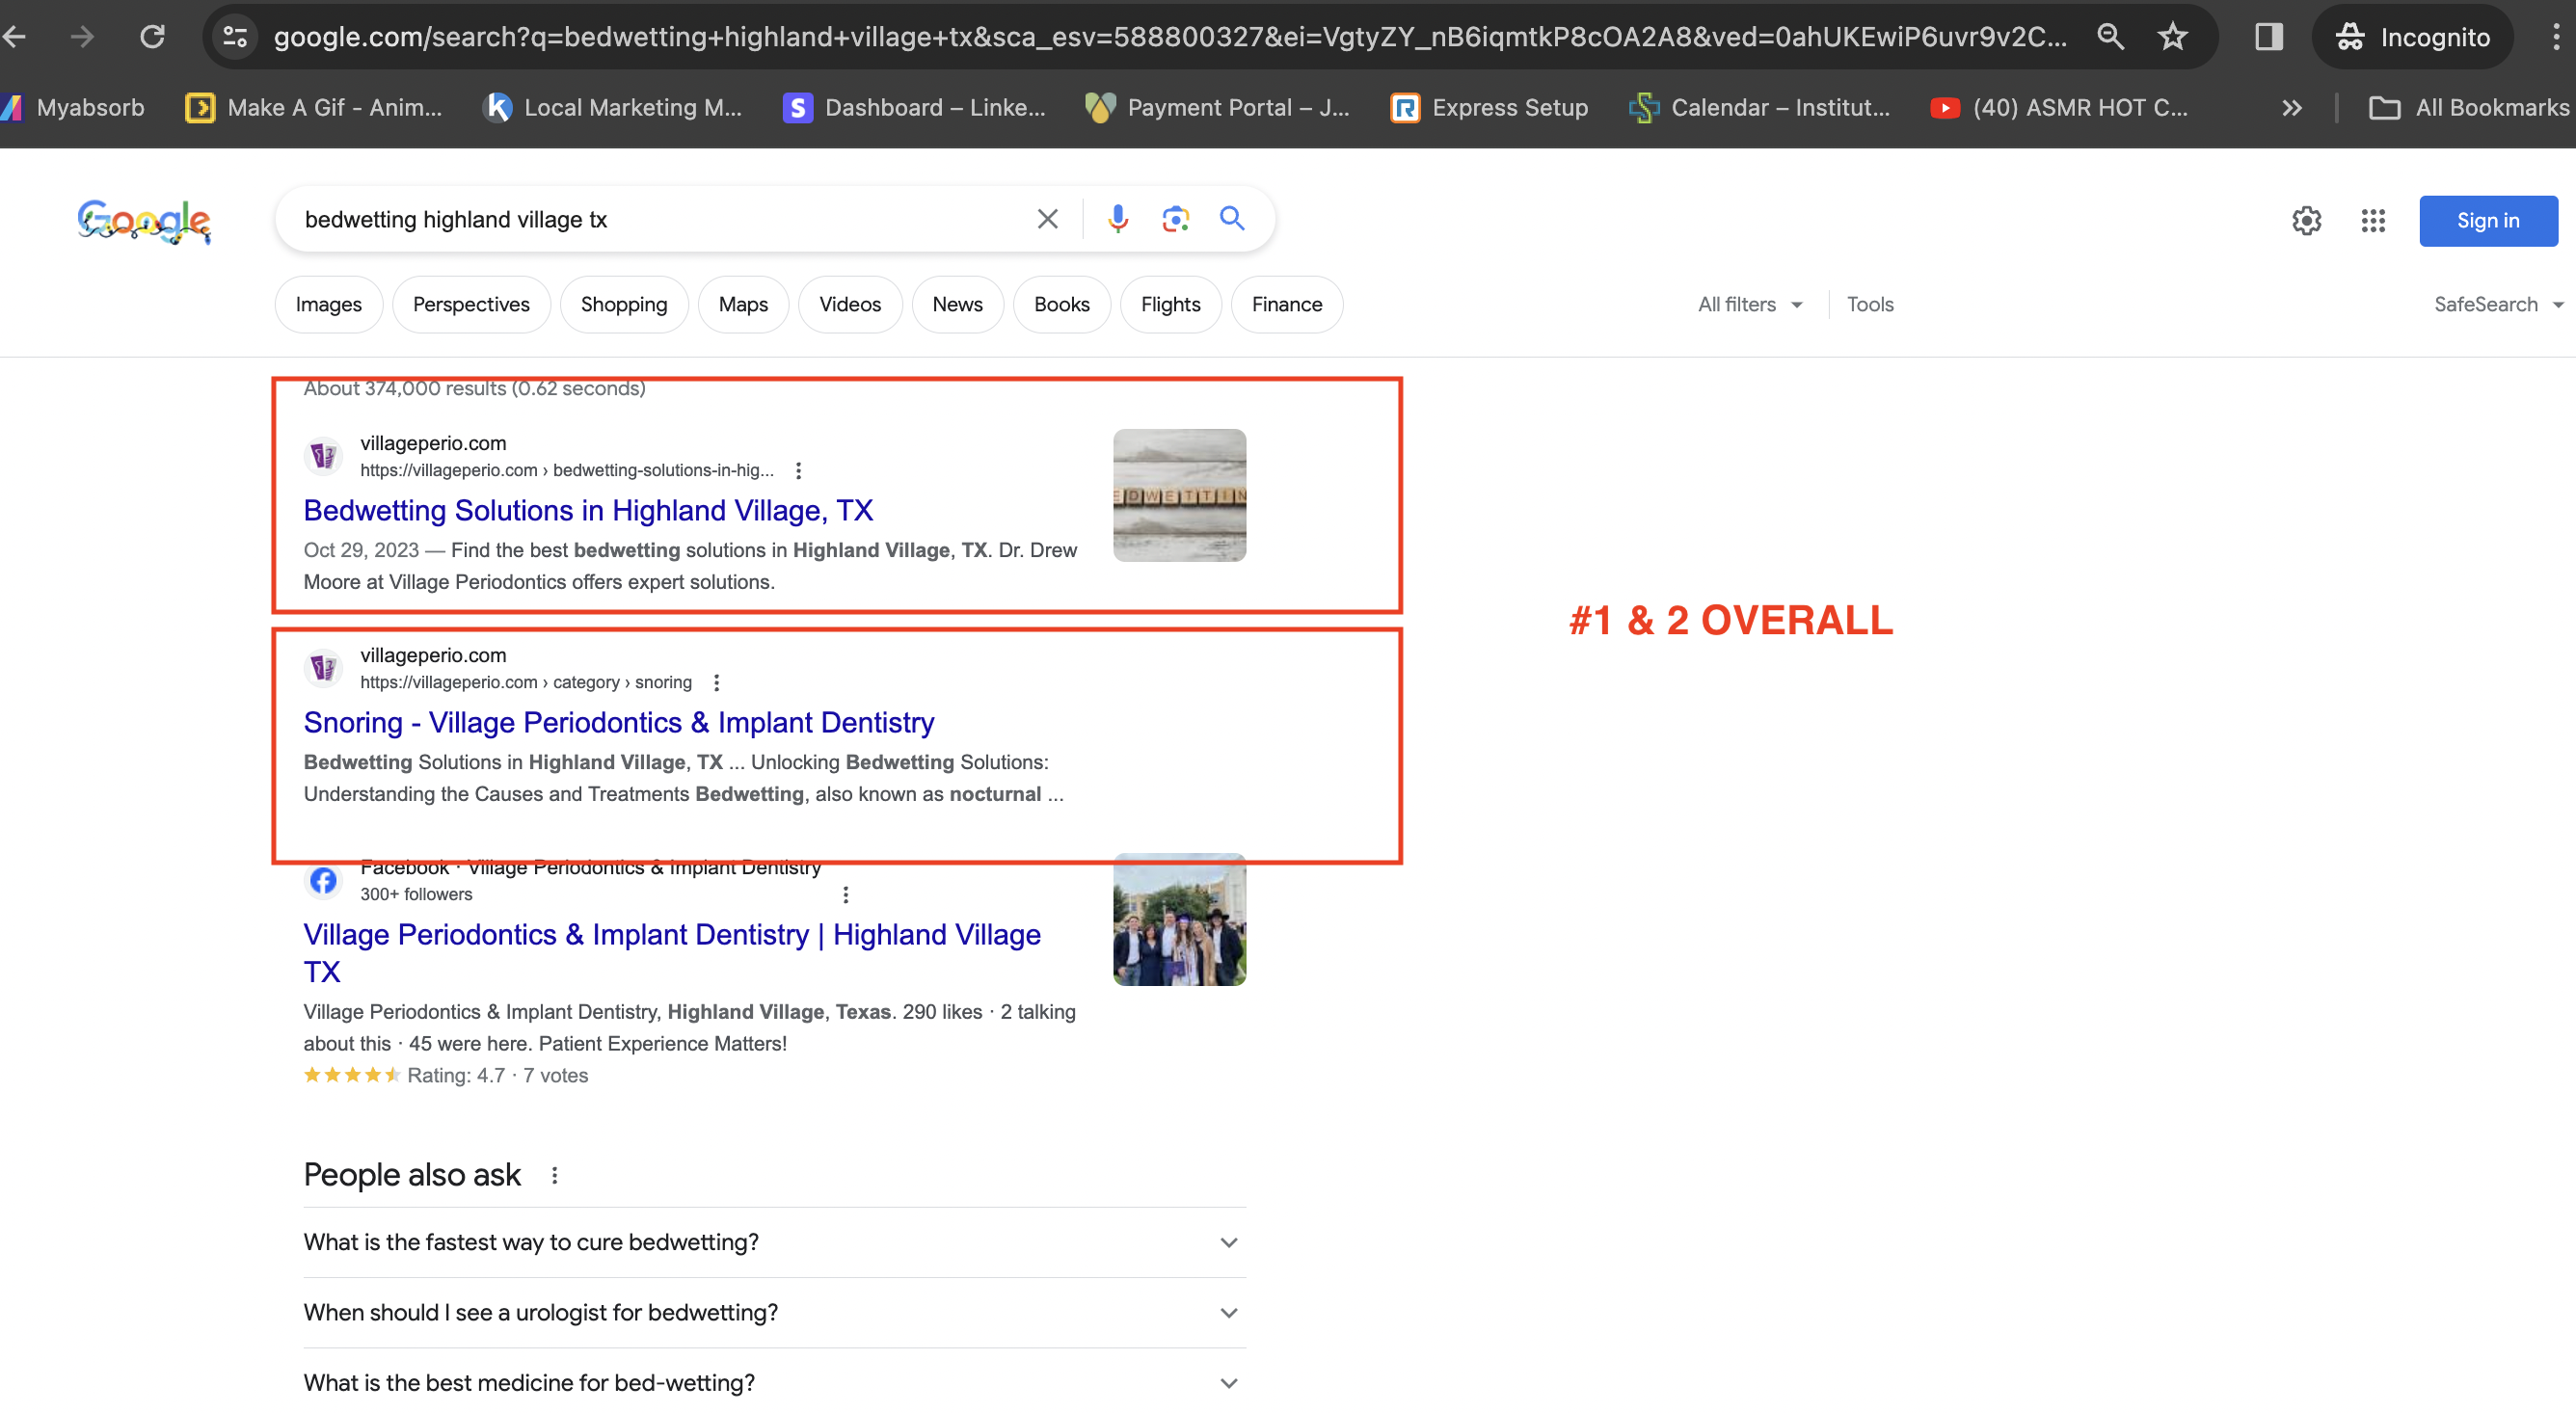Viewport: 2576px width, 1413px height.
Task: Switch to the Books tab
Action: (1061, 304)
